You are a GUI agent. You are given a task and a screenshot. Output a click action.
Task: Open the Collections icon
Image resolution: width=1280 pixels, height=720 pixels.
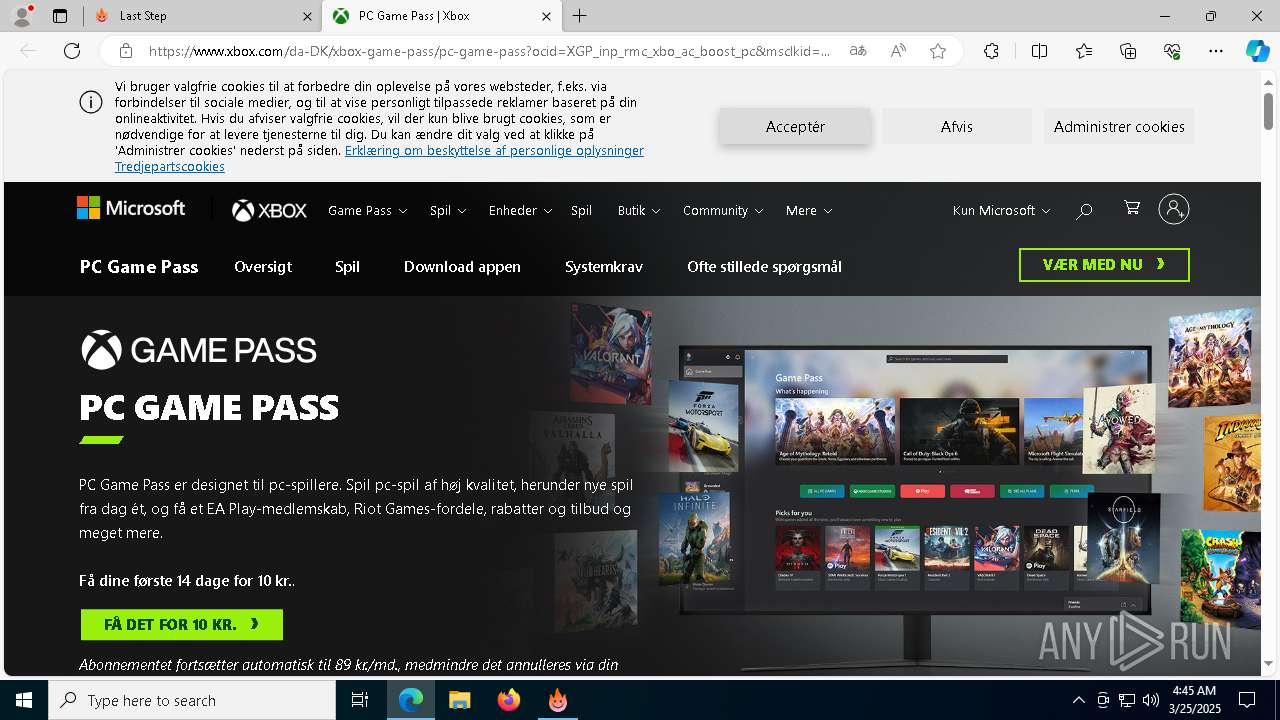(x=1128, y=51)
